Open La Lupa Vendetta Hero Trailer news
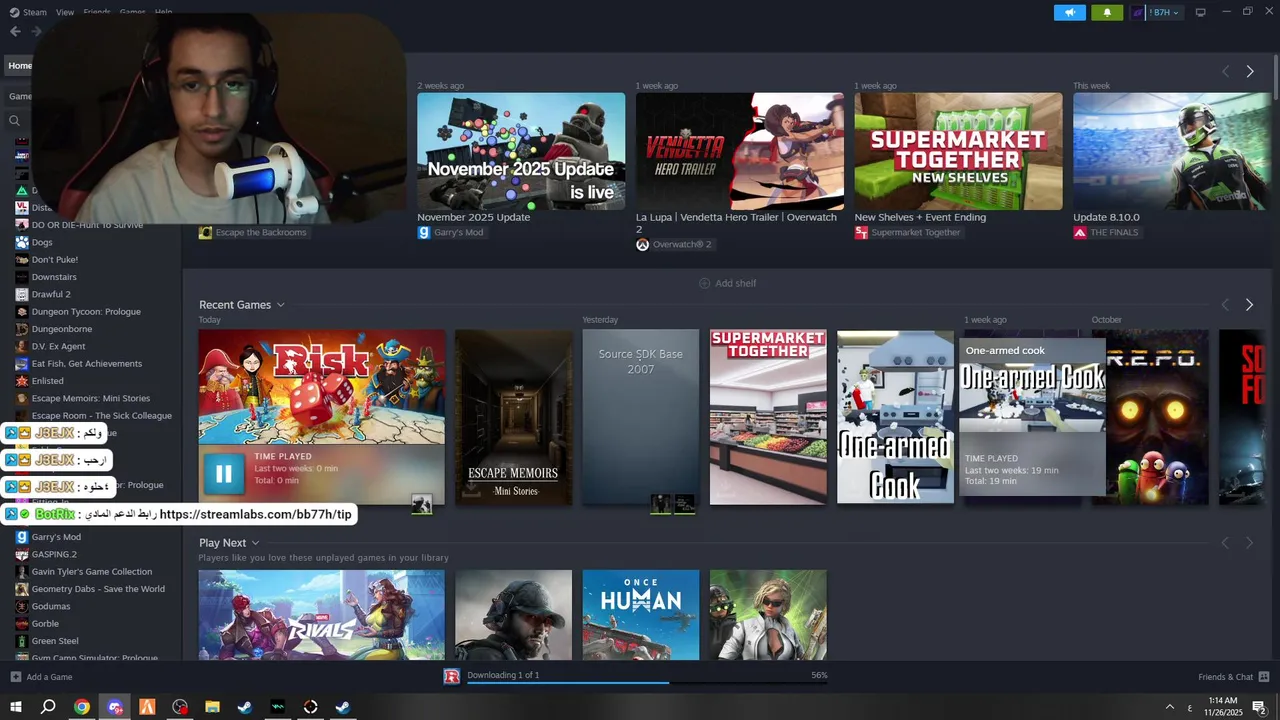 tap(739, 151)
